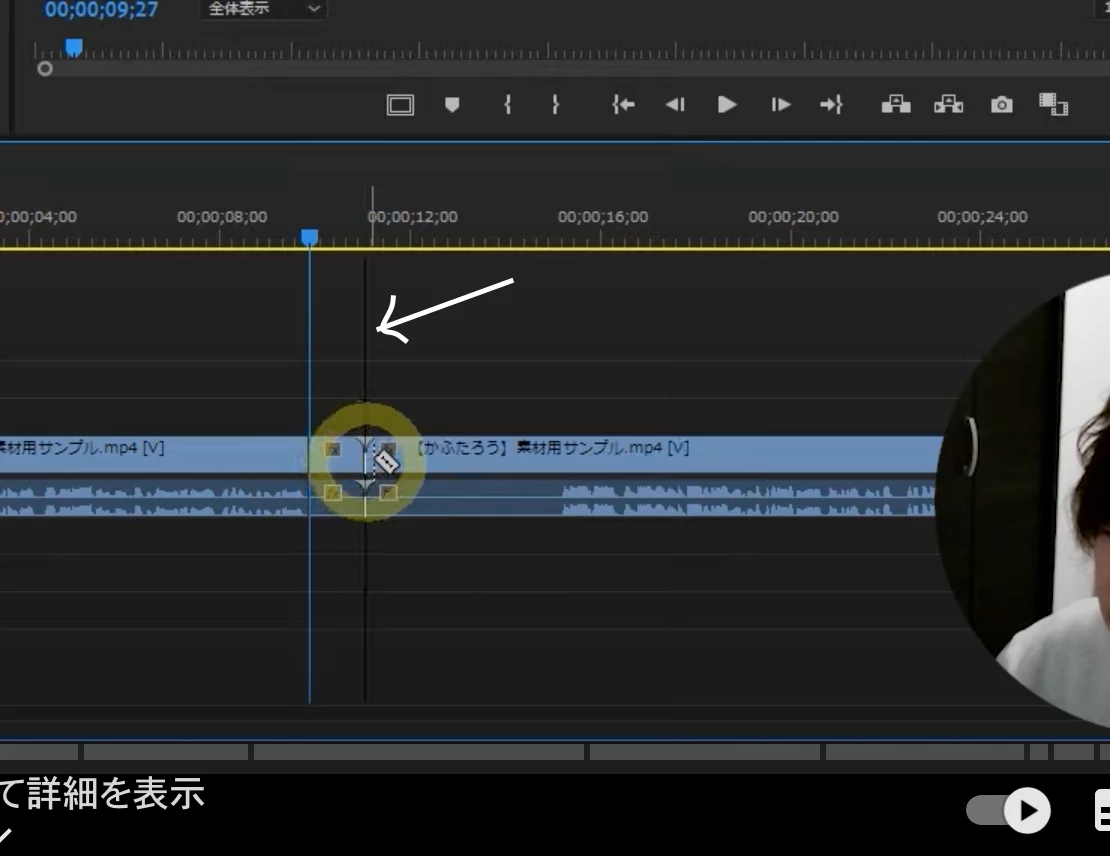Click the 00;00;09;27 timecode field
The height and width of the screenshot is (856, 1110).
point(101,10)
